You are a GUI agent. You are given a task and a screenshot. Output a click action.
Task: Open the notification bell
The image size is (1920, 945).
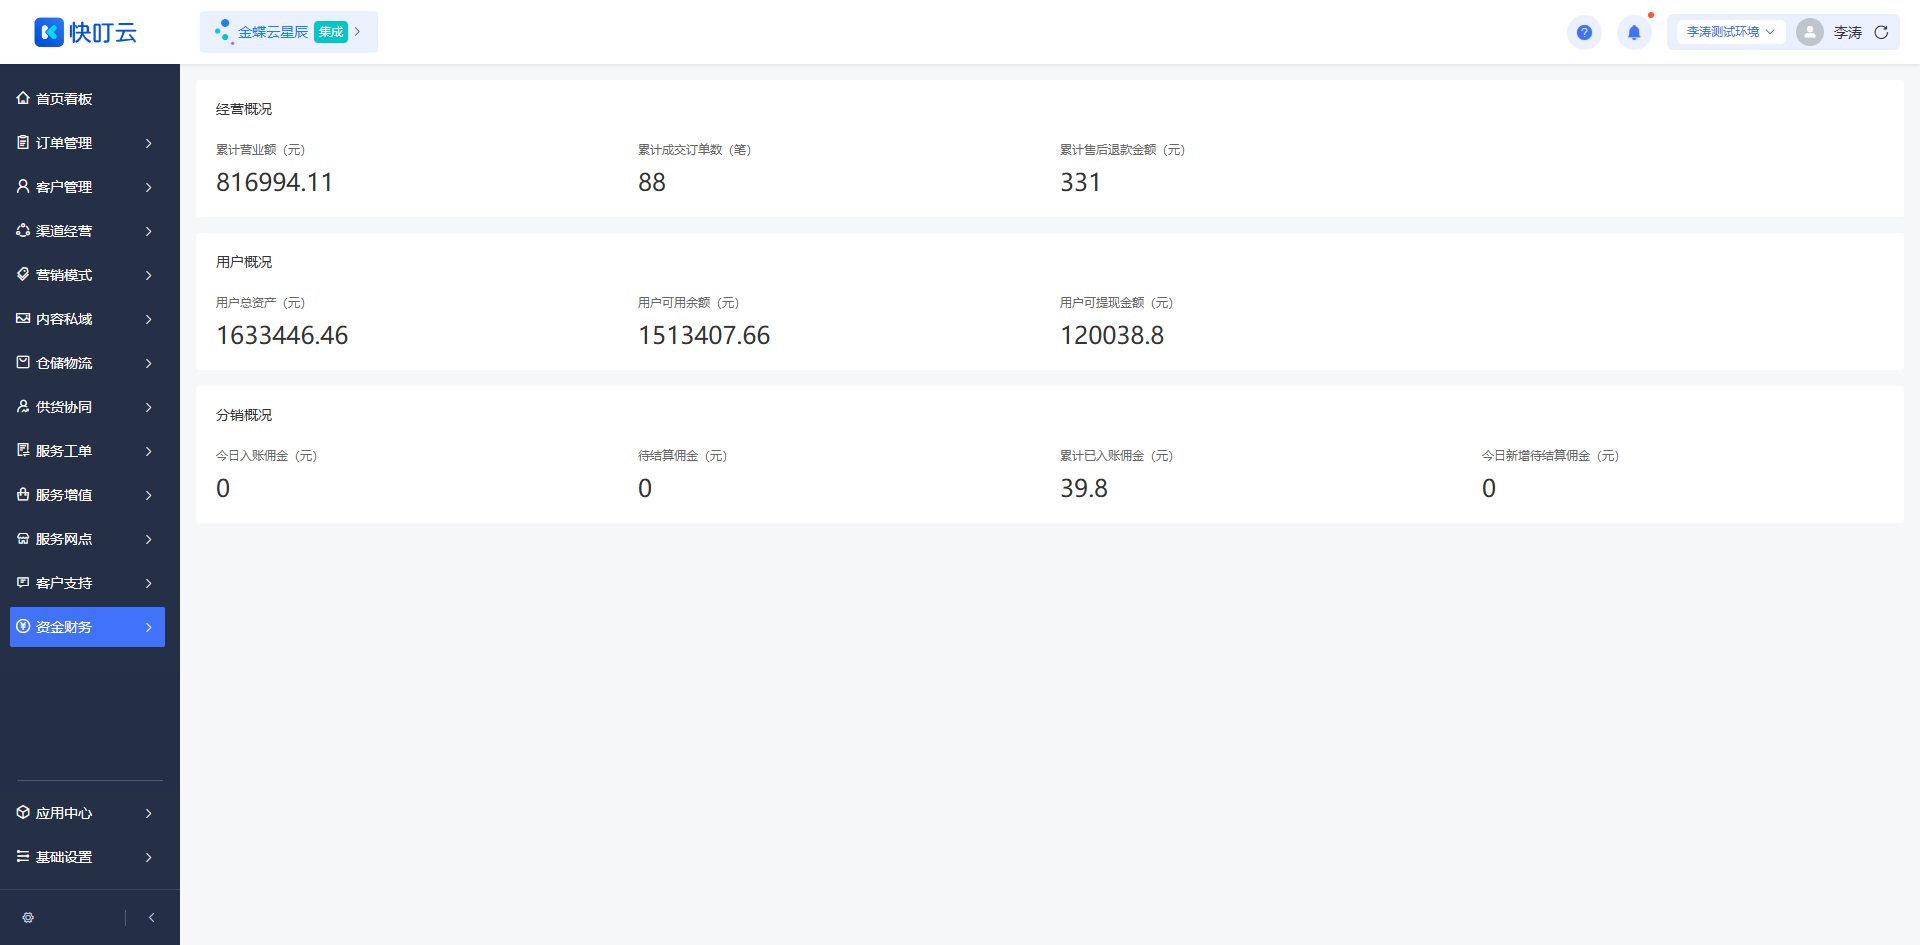(x=1634, y=32)
